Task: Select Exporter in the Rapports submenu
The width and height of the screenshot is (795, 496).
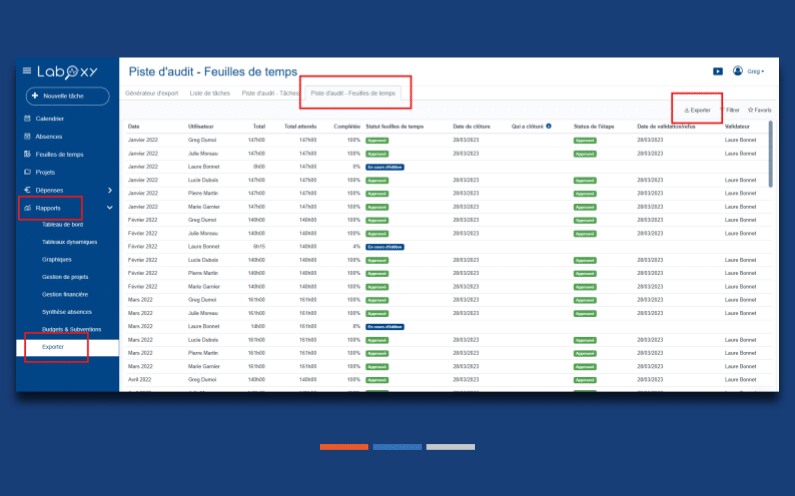Action: tap(53, 346)
